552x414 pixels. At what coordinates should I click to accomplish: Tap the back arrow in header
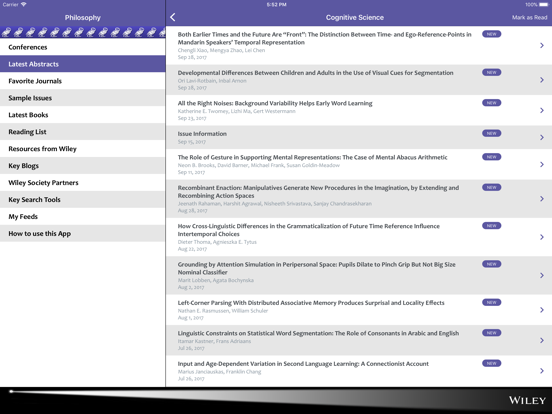(x=172, y=17)
